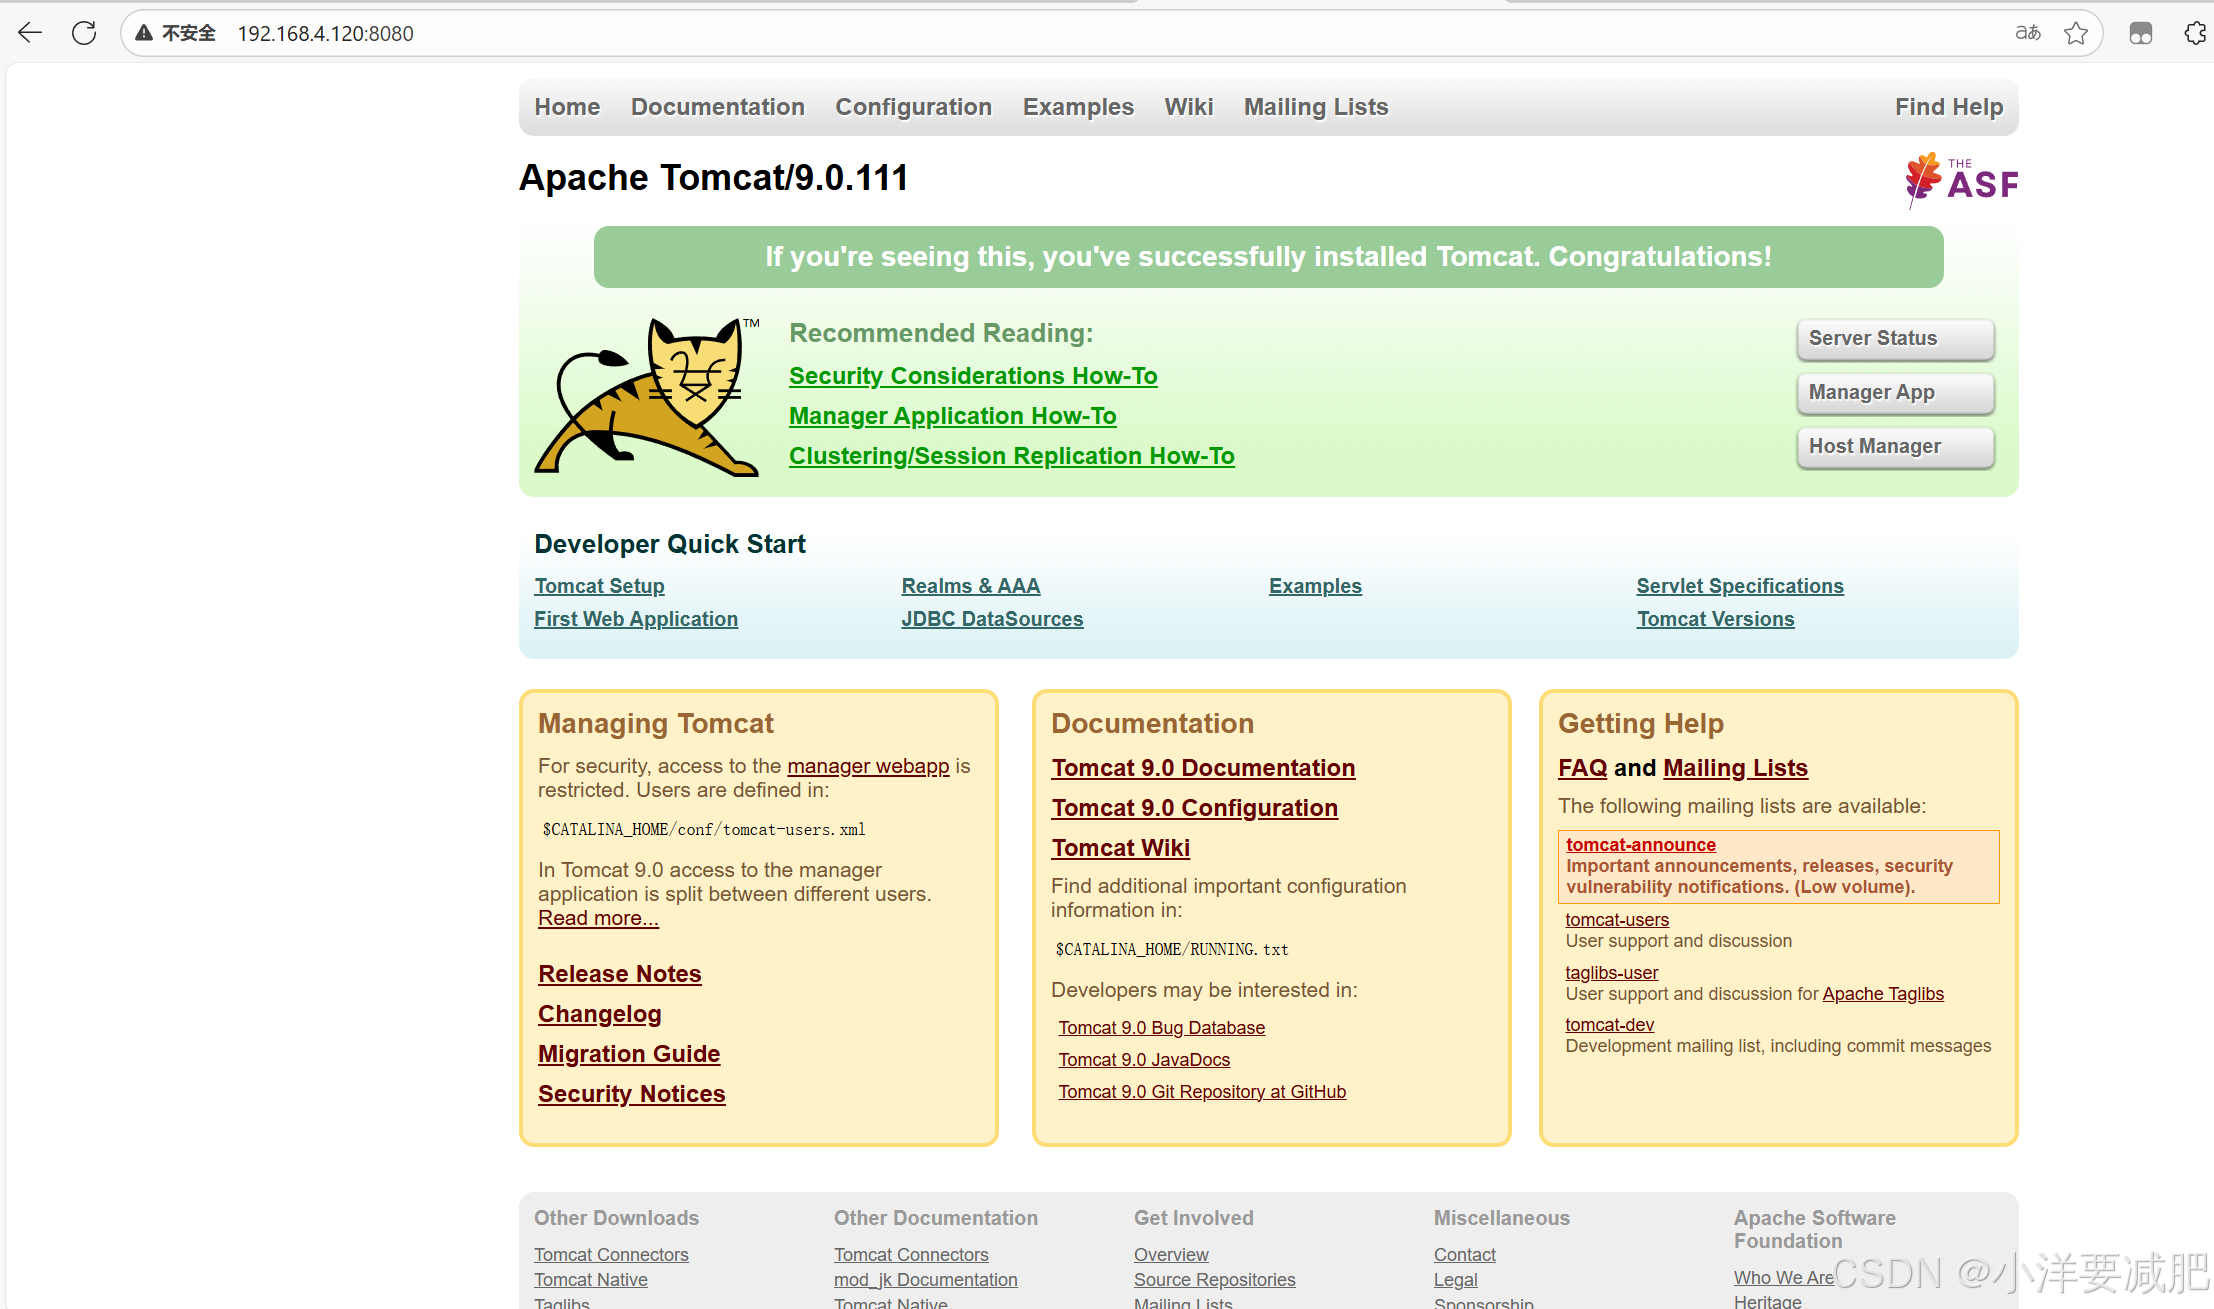Click the tomcat-announce mailing list link
The height and width of the screenshot is (1309, 2214).
point(1640,845)
